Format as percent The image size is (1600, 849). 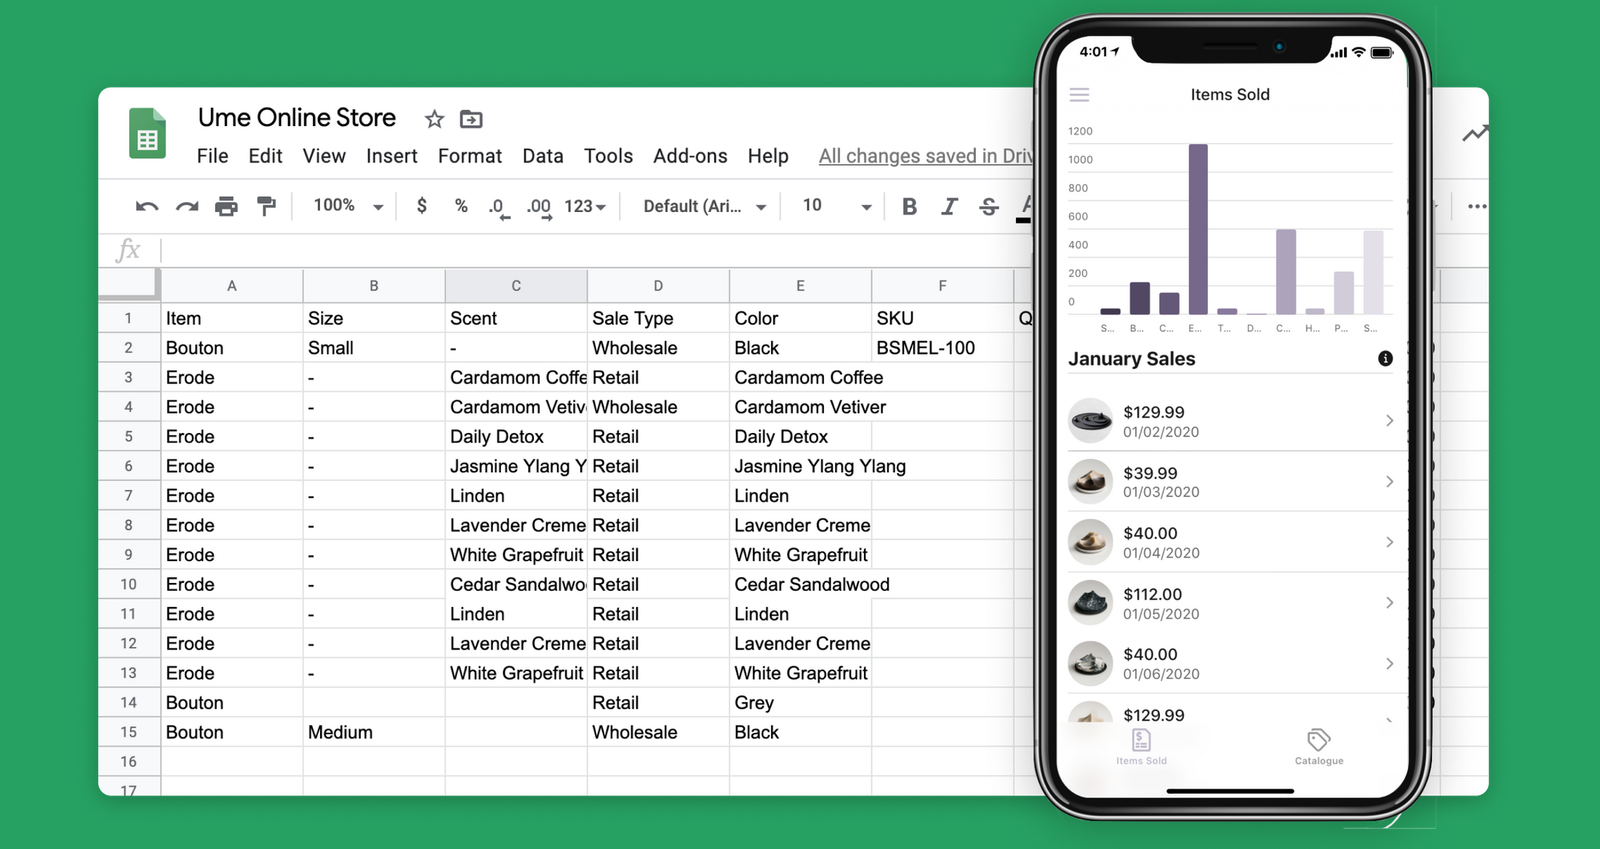pyautogui.click(x=461, y=205)
